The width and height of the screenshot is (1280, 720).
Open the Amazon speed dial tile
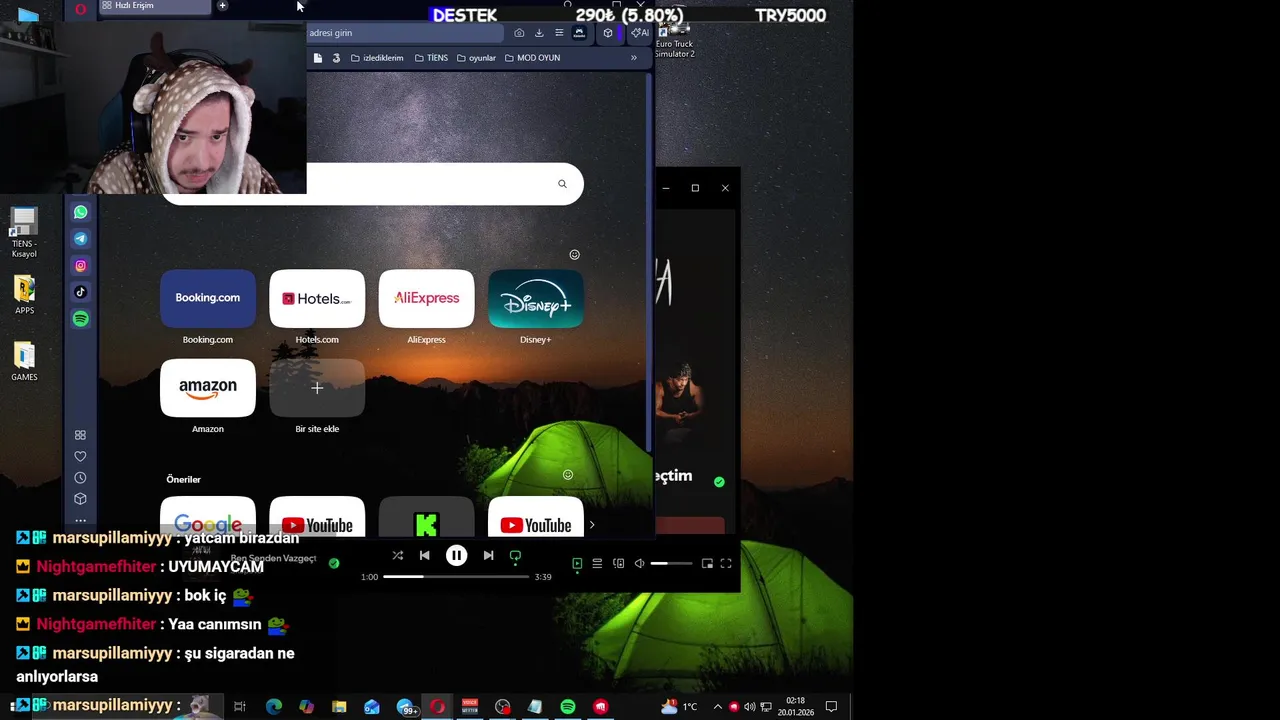pos(208,388)
